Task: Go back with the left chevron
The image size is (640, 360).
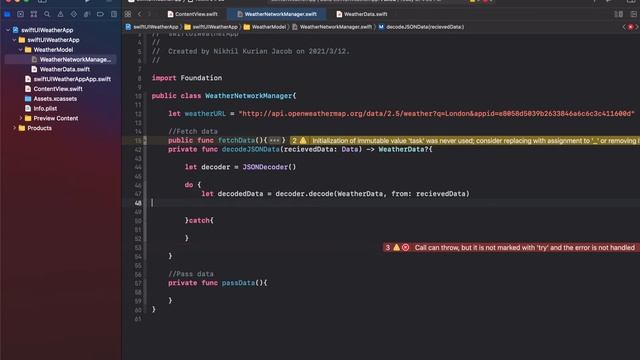Action: [140, 14]
